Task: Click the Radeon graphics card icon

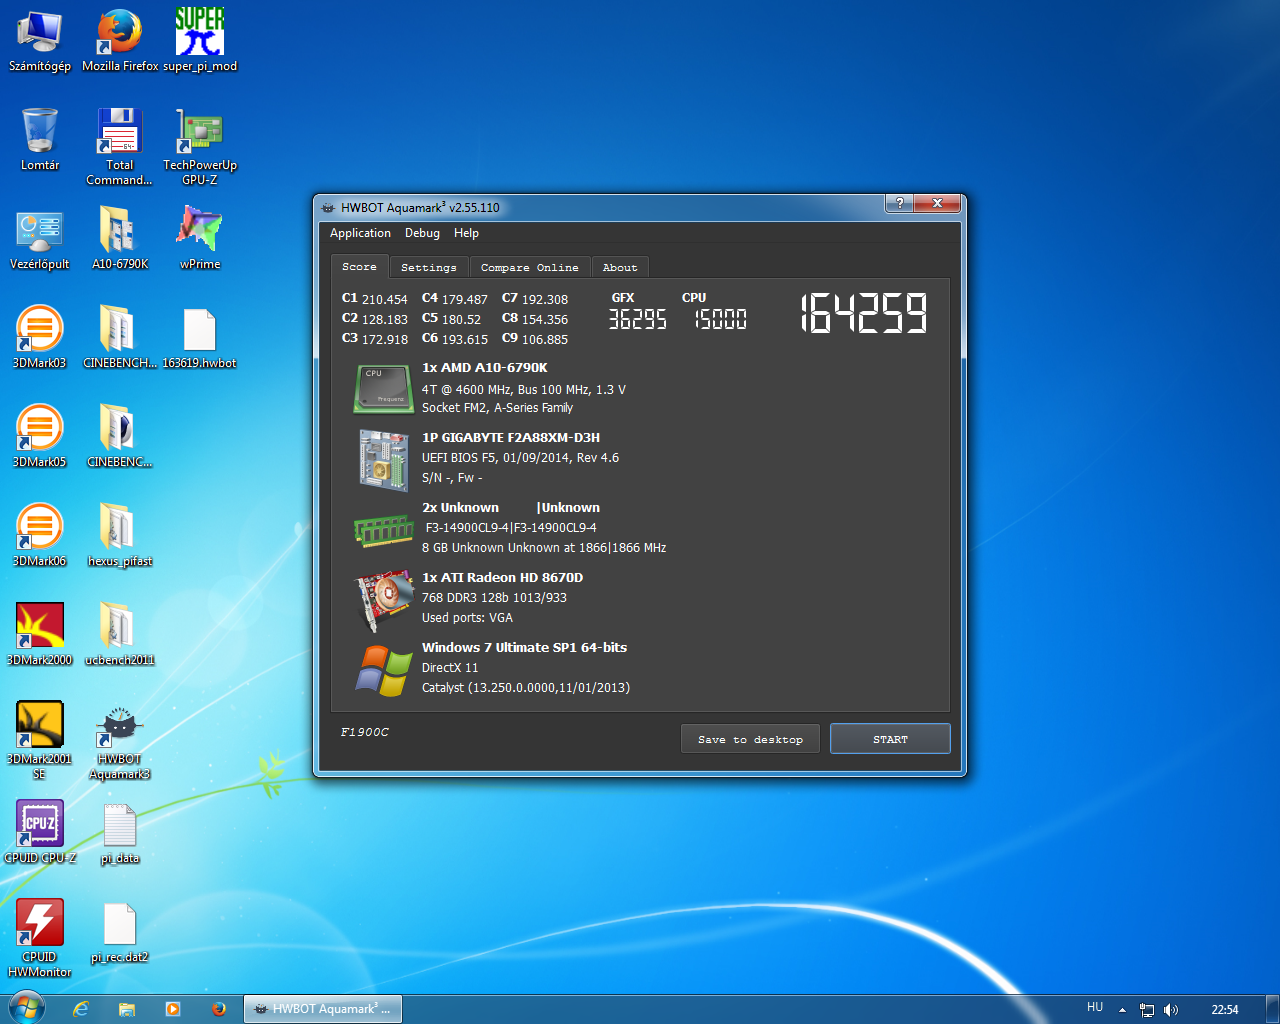Action: [386, 600]
